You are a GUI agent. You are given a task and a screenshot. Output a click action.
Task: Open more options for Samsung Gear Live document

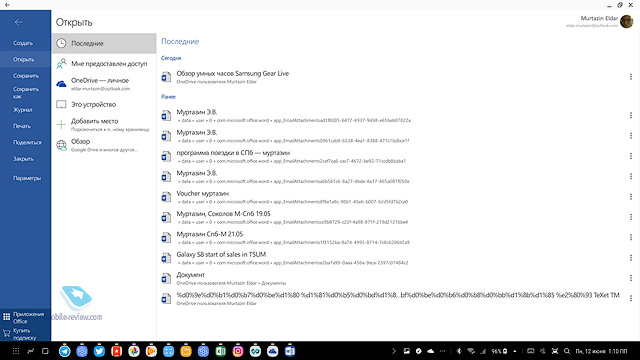[631, 76]
